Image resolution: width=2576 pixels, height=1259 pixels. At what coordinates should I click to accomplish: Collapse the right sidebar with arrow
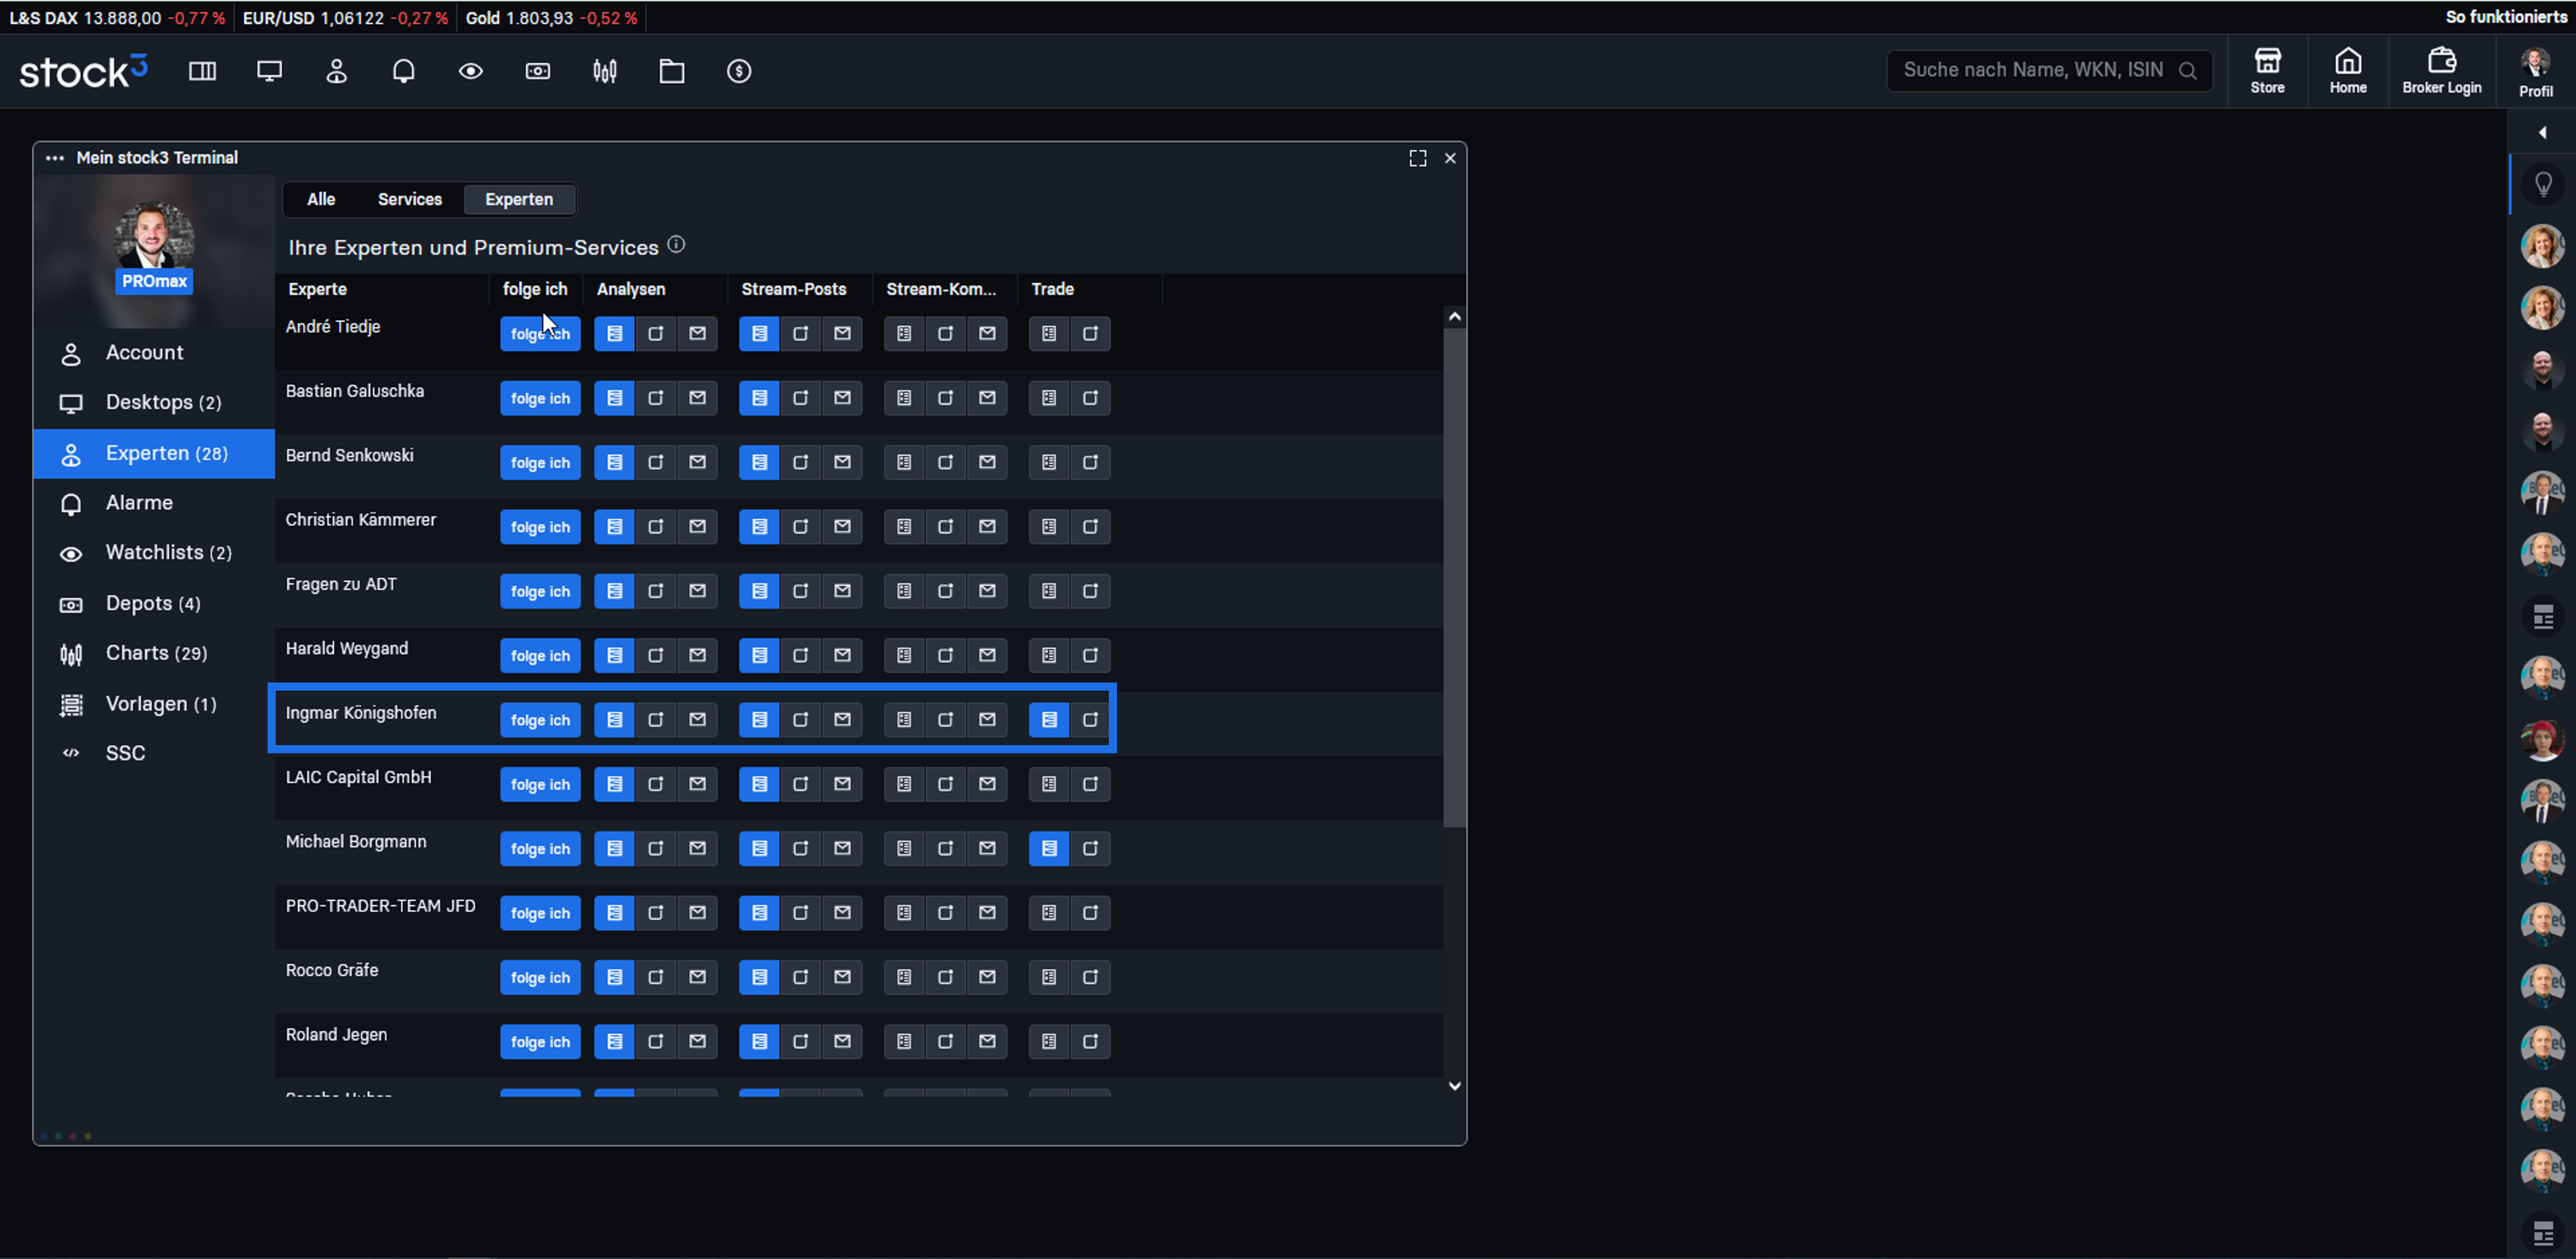[x=2543, y=132]
